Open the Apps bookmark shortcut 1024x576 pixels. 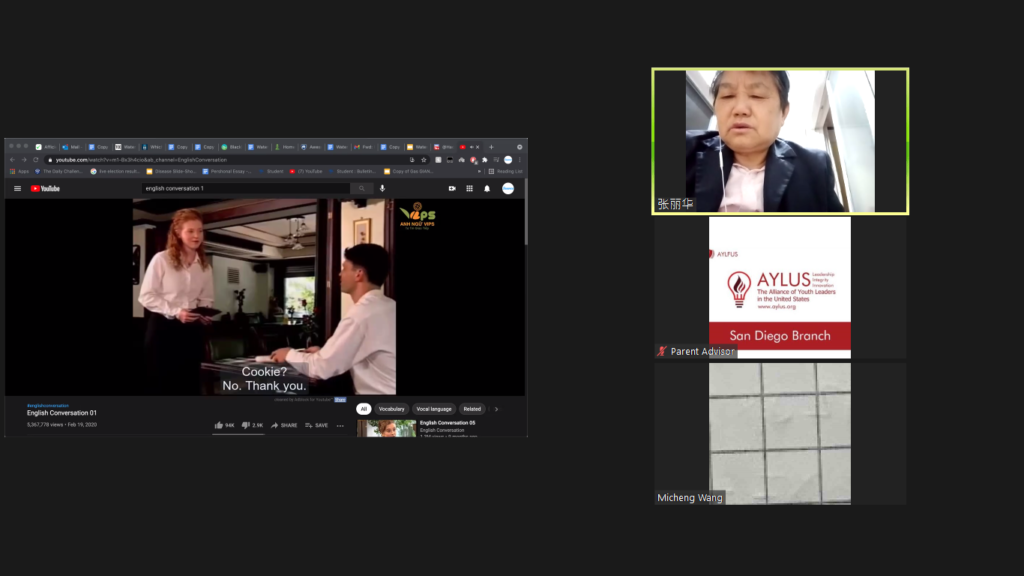pos(20,172)
